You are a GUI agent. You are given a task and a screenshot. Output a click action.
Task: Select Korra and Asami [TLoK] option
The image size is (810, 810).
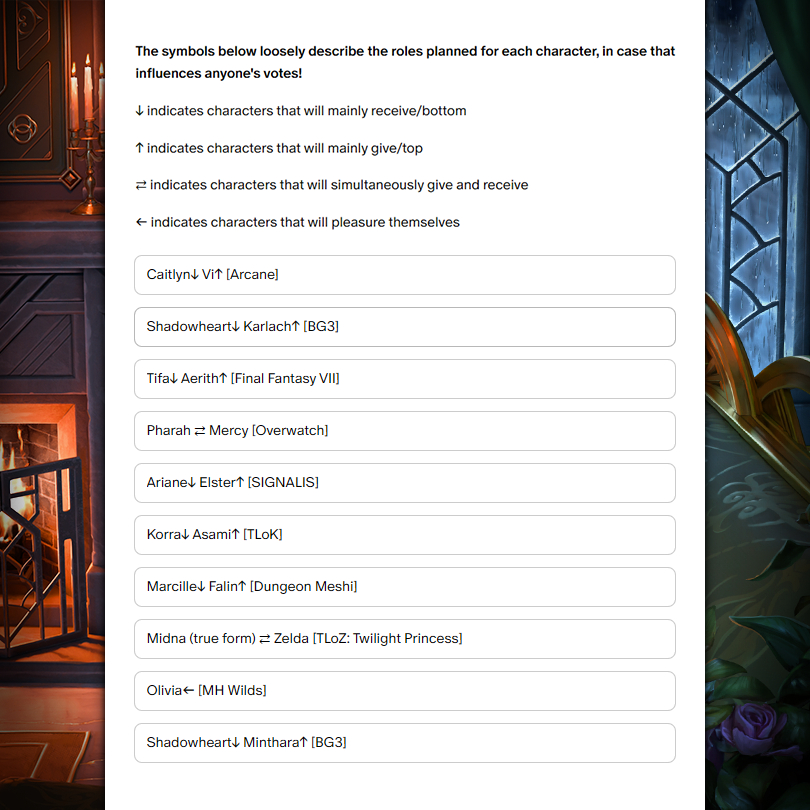pyautogui.click(x=404, y=535)
